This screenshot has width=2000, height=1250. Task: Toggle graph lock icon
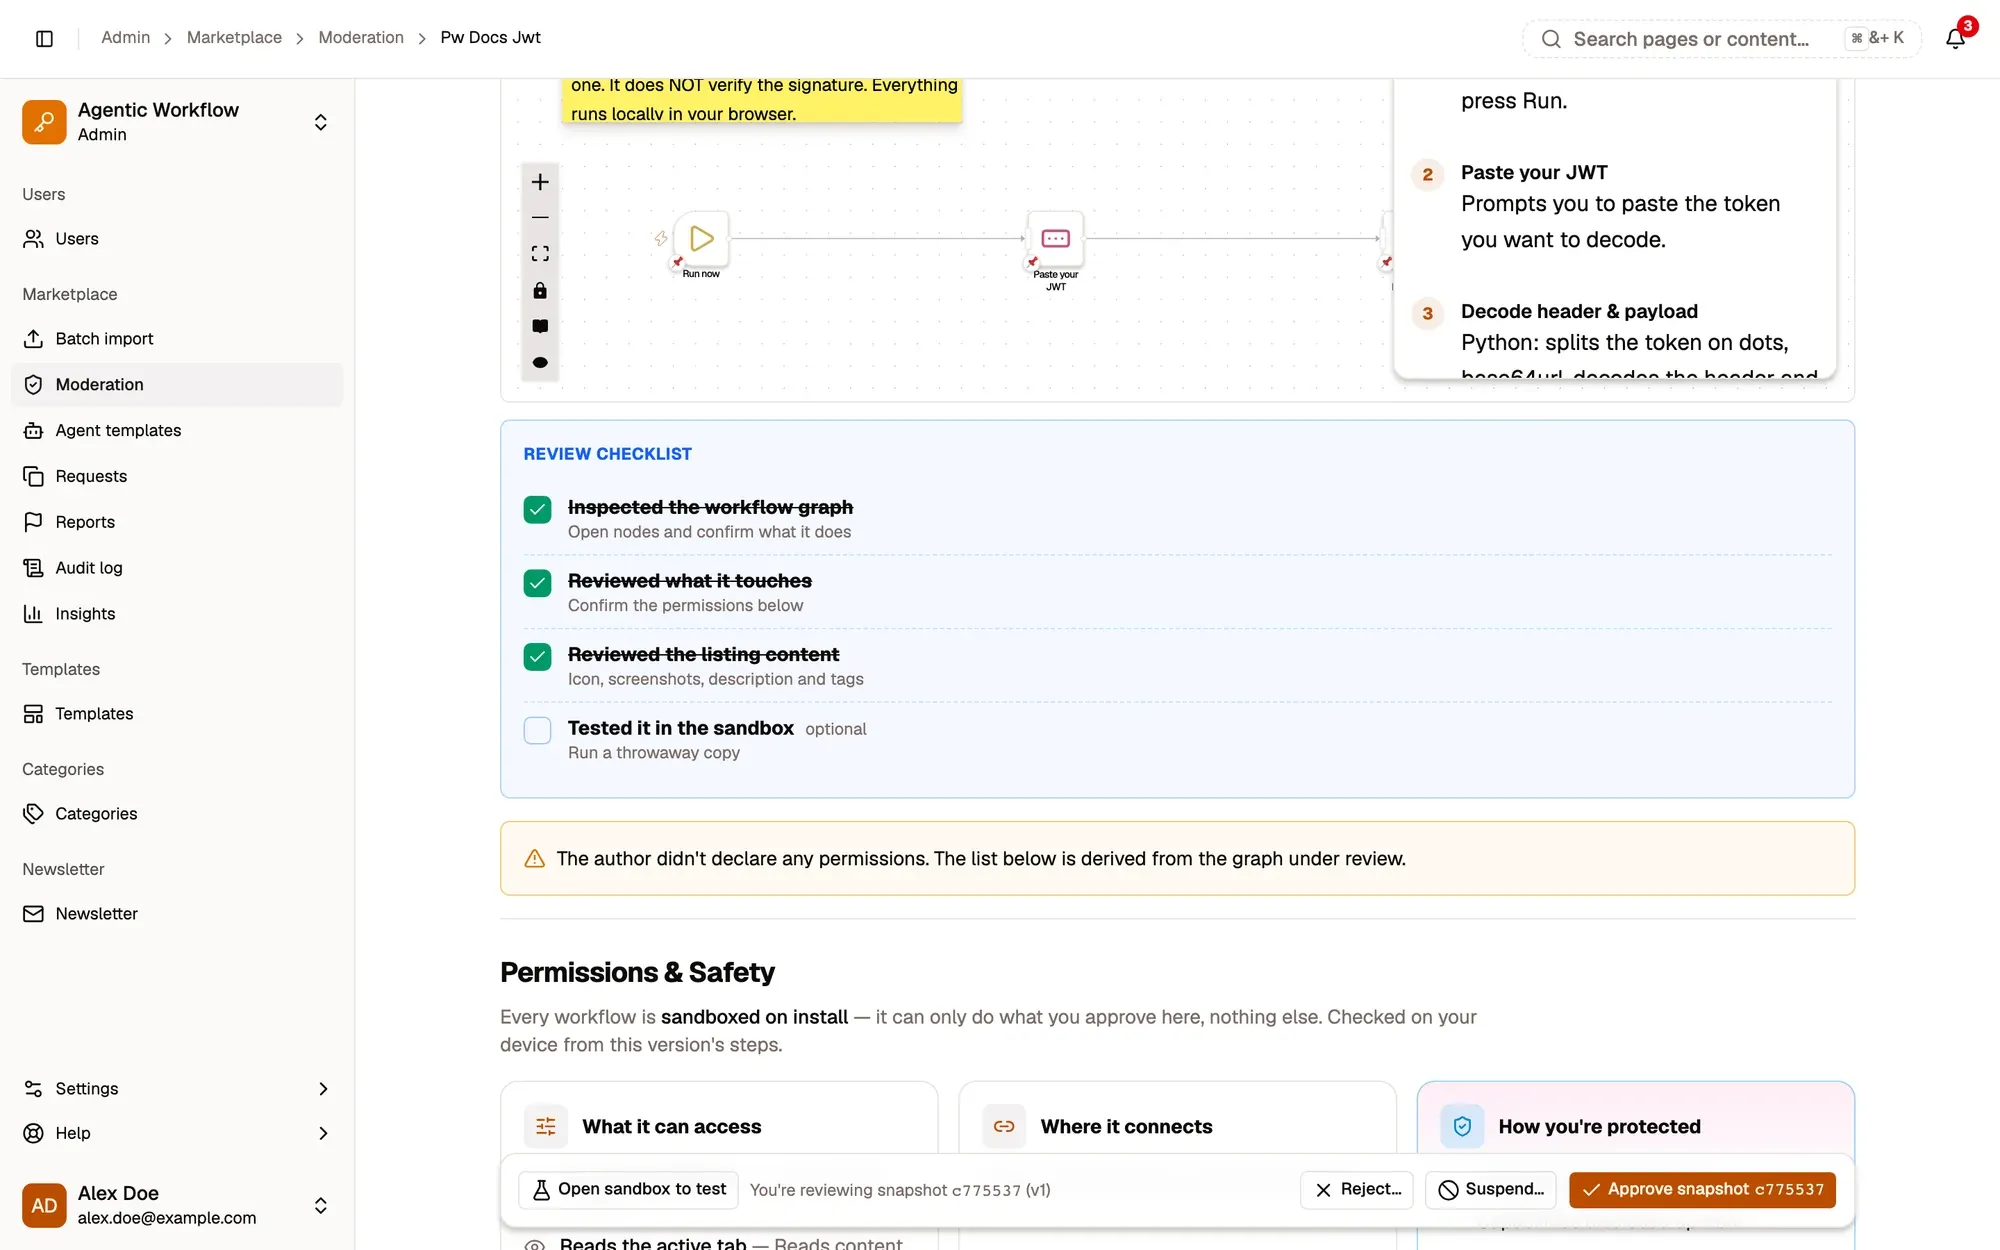tap(540, 290)
